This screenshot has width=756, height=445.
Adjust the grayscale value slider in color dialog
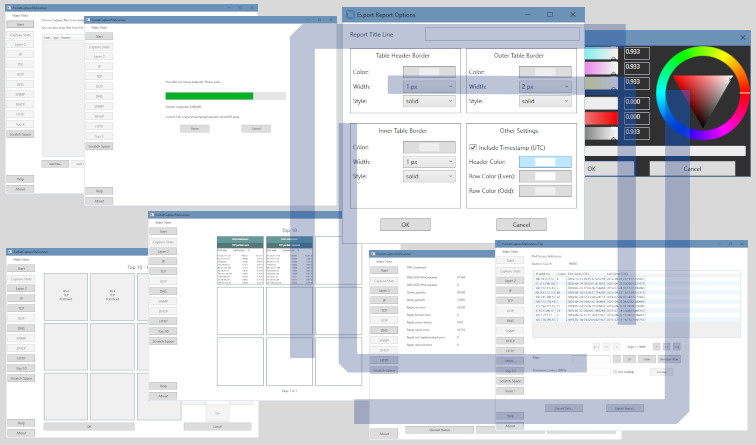coord(601,133)
